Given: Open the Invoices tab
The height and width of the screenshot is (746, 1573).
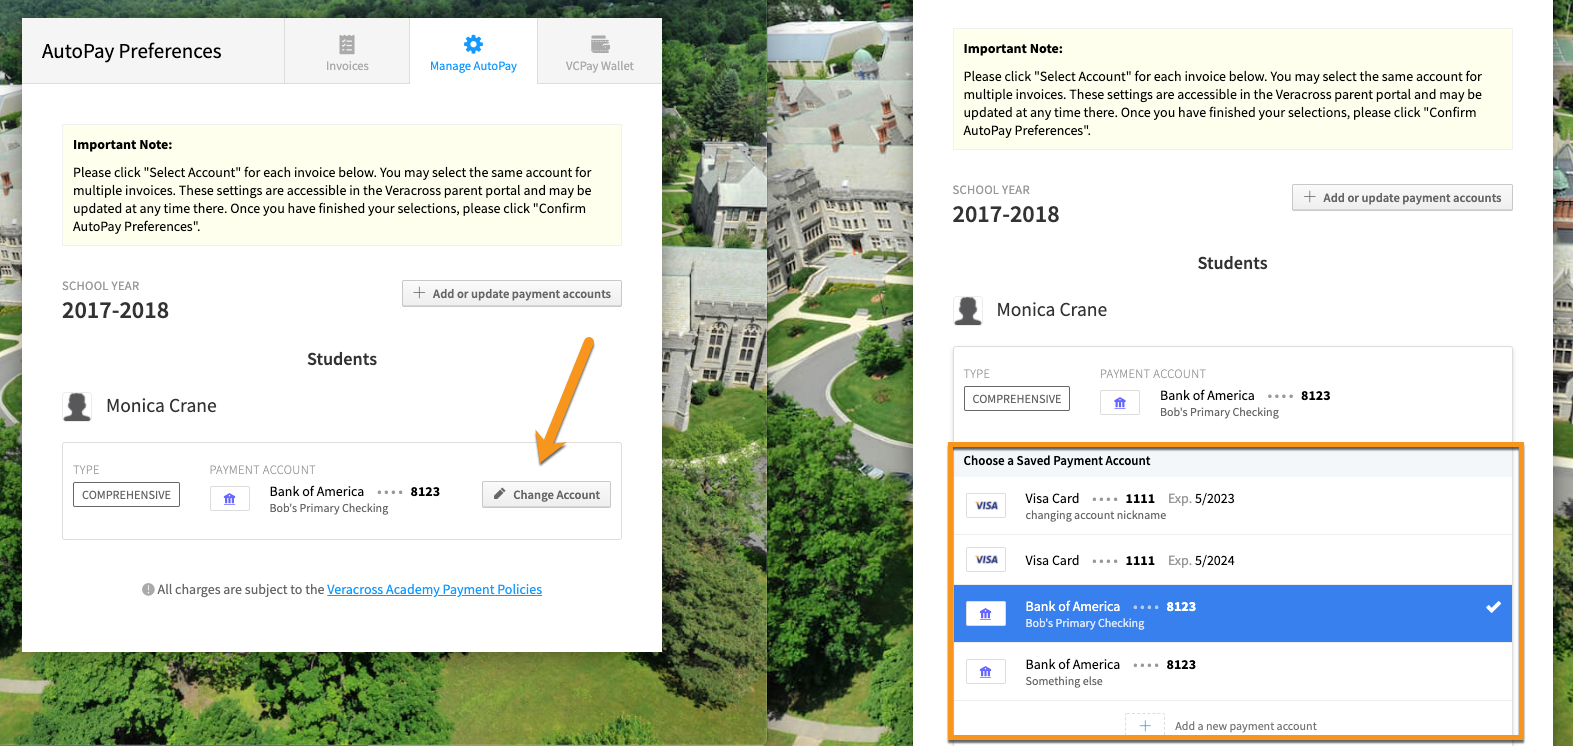Looking at the screenshot, I should pos(347,53).
